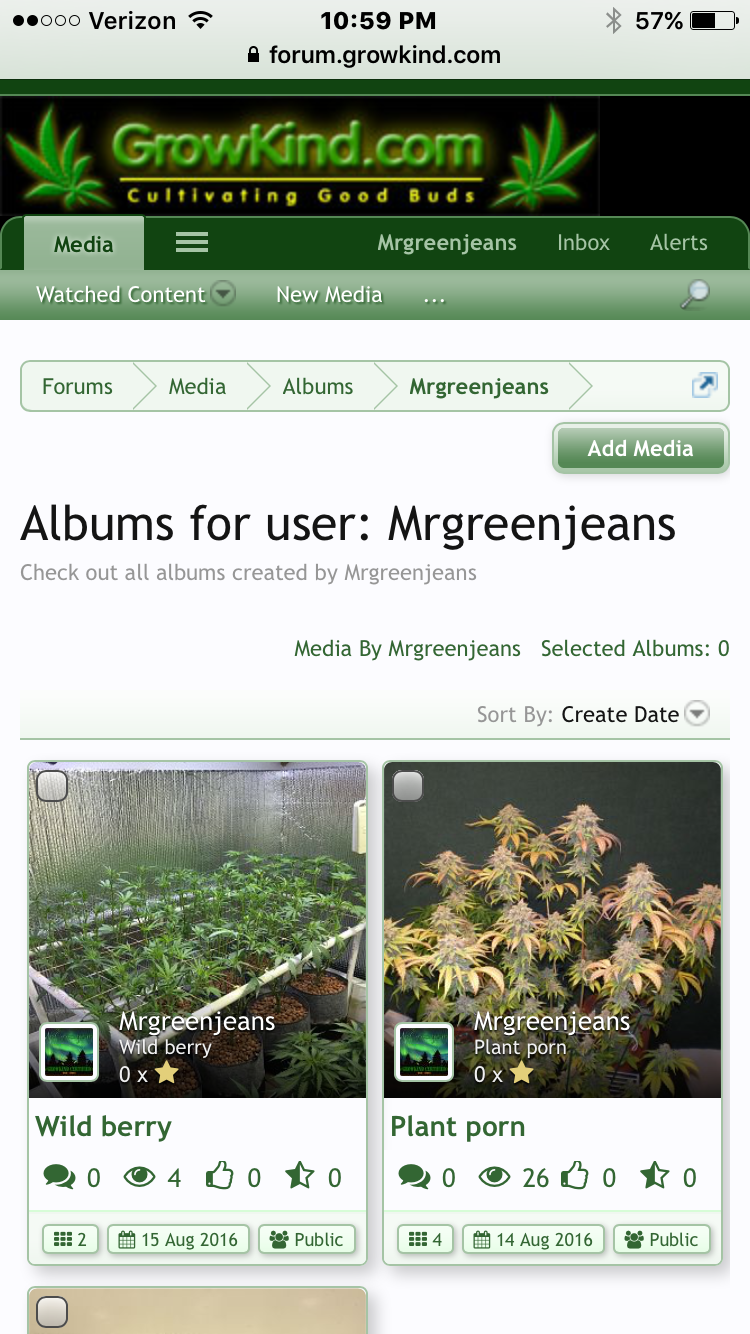Viewport: 750px width, 1334px height.
Task: Tick the Plant porn album checkbox
Action: coord(407,786)
